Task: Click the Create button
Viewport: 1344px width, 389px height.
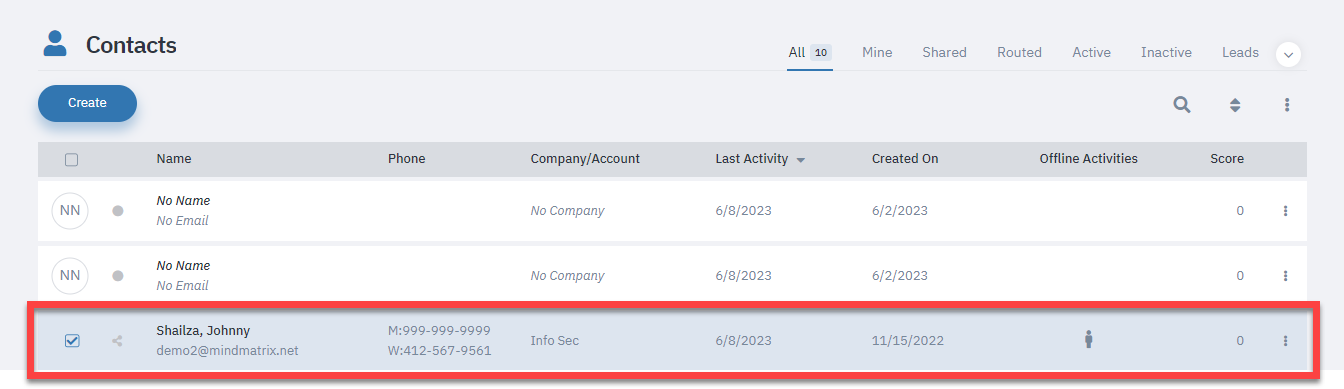Action: pos(87,103)
